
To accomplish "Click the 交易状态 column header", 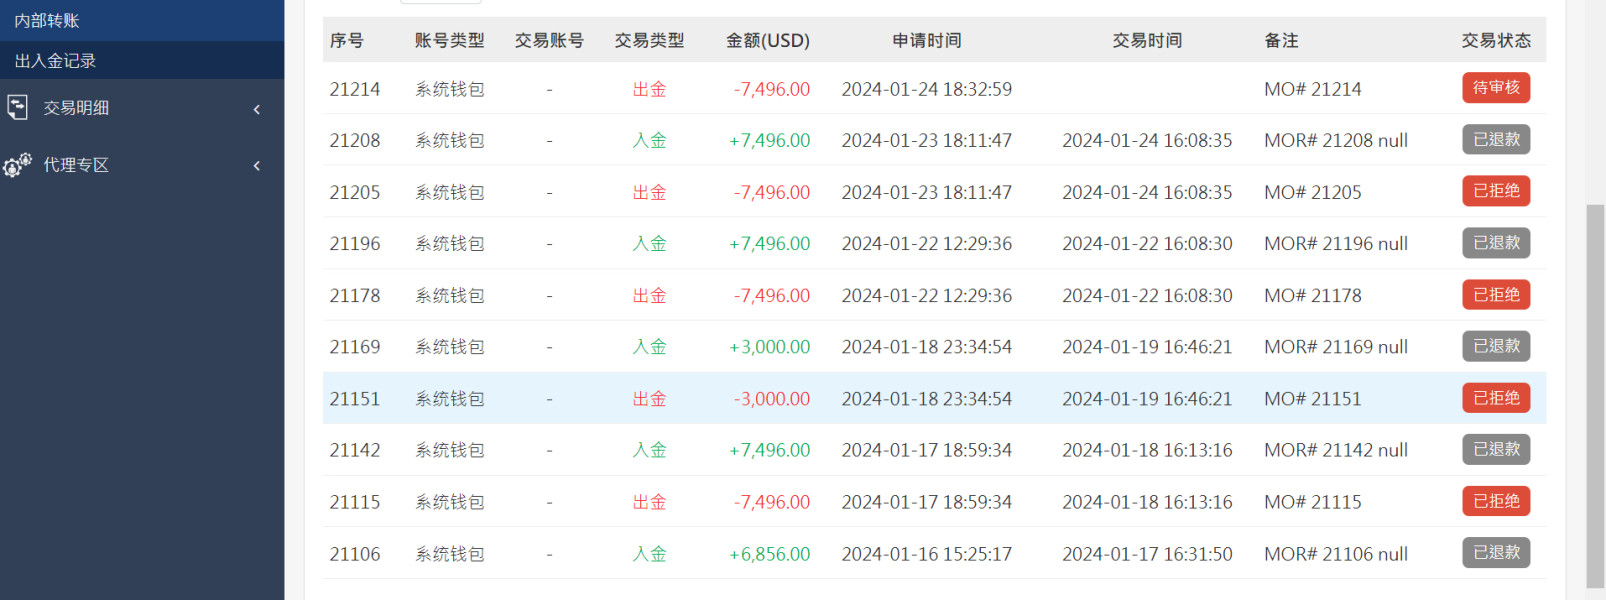I will (x=1496, y=41).
